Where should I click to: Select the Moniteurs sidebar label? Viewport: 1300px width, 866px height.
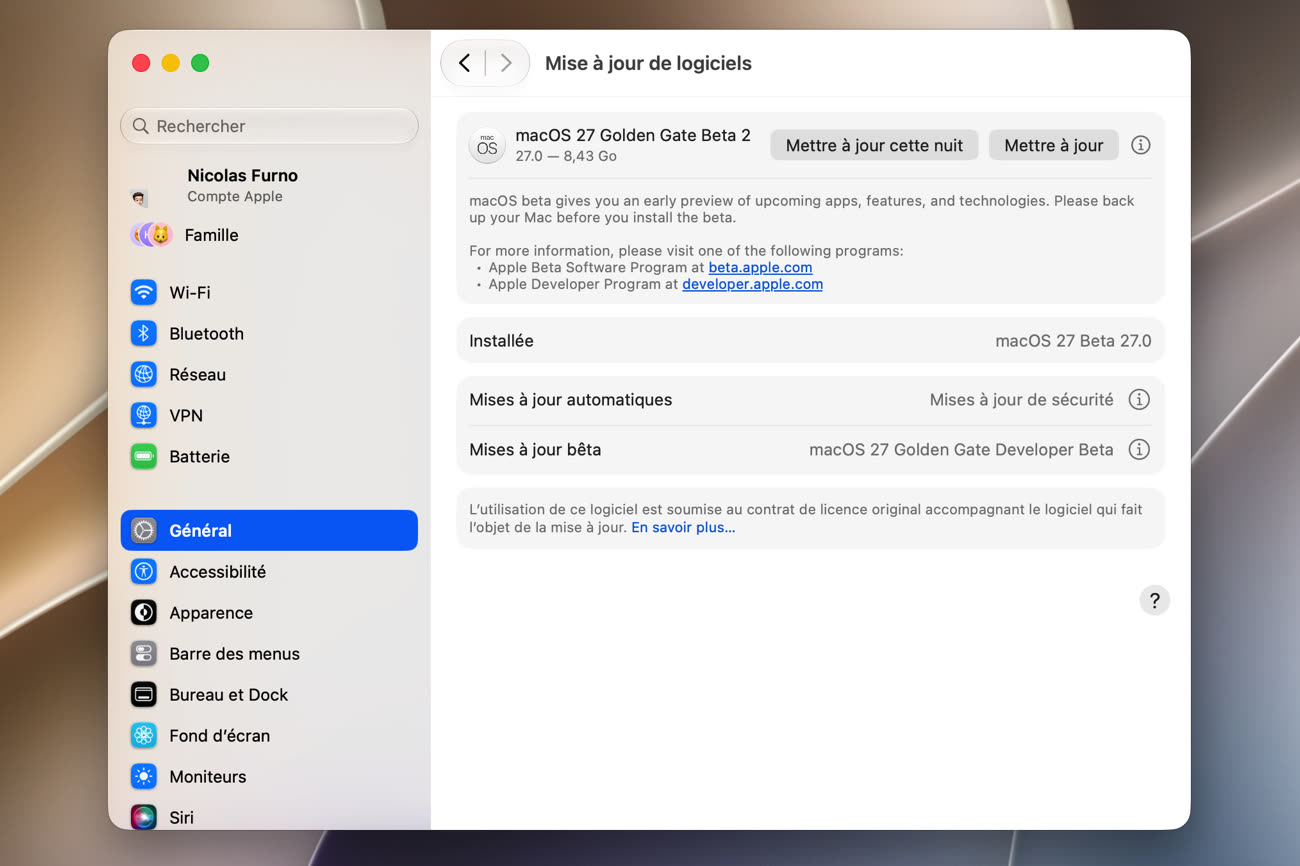pos(208,776)
